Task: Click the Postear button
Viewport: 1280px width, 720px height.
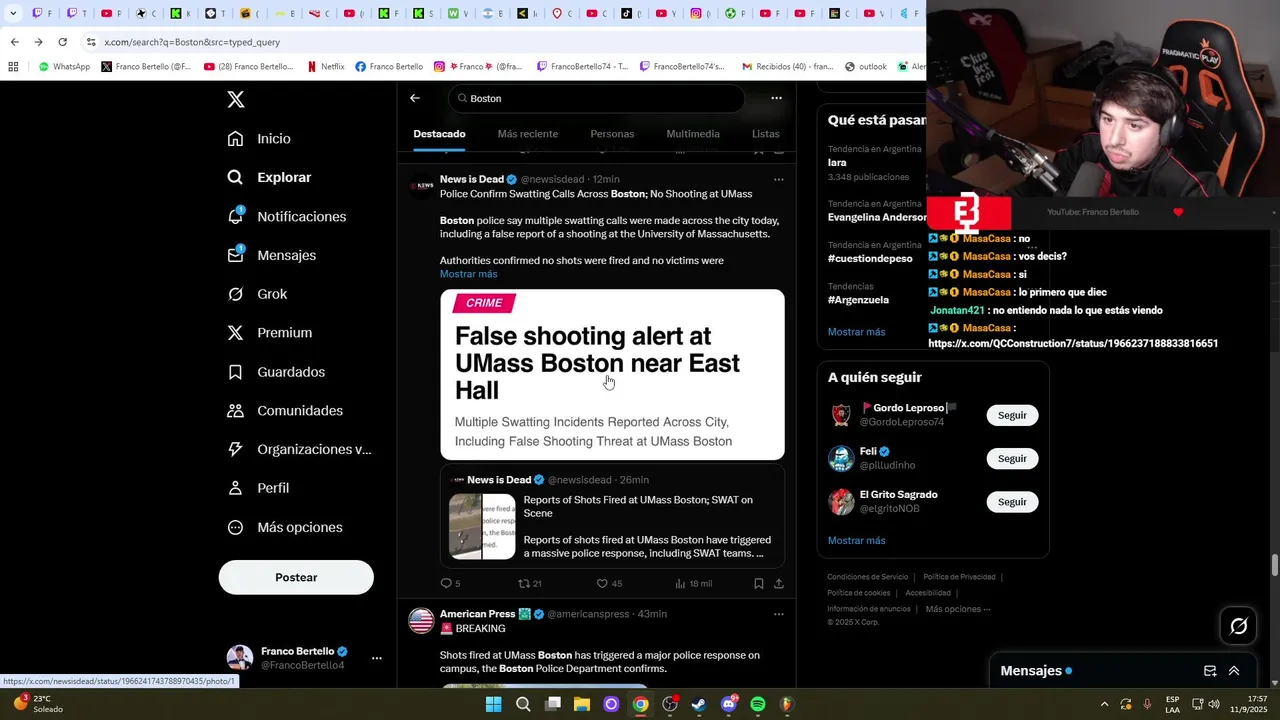Action: (x=296, y=577)
